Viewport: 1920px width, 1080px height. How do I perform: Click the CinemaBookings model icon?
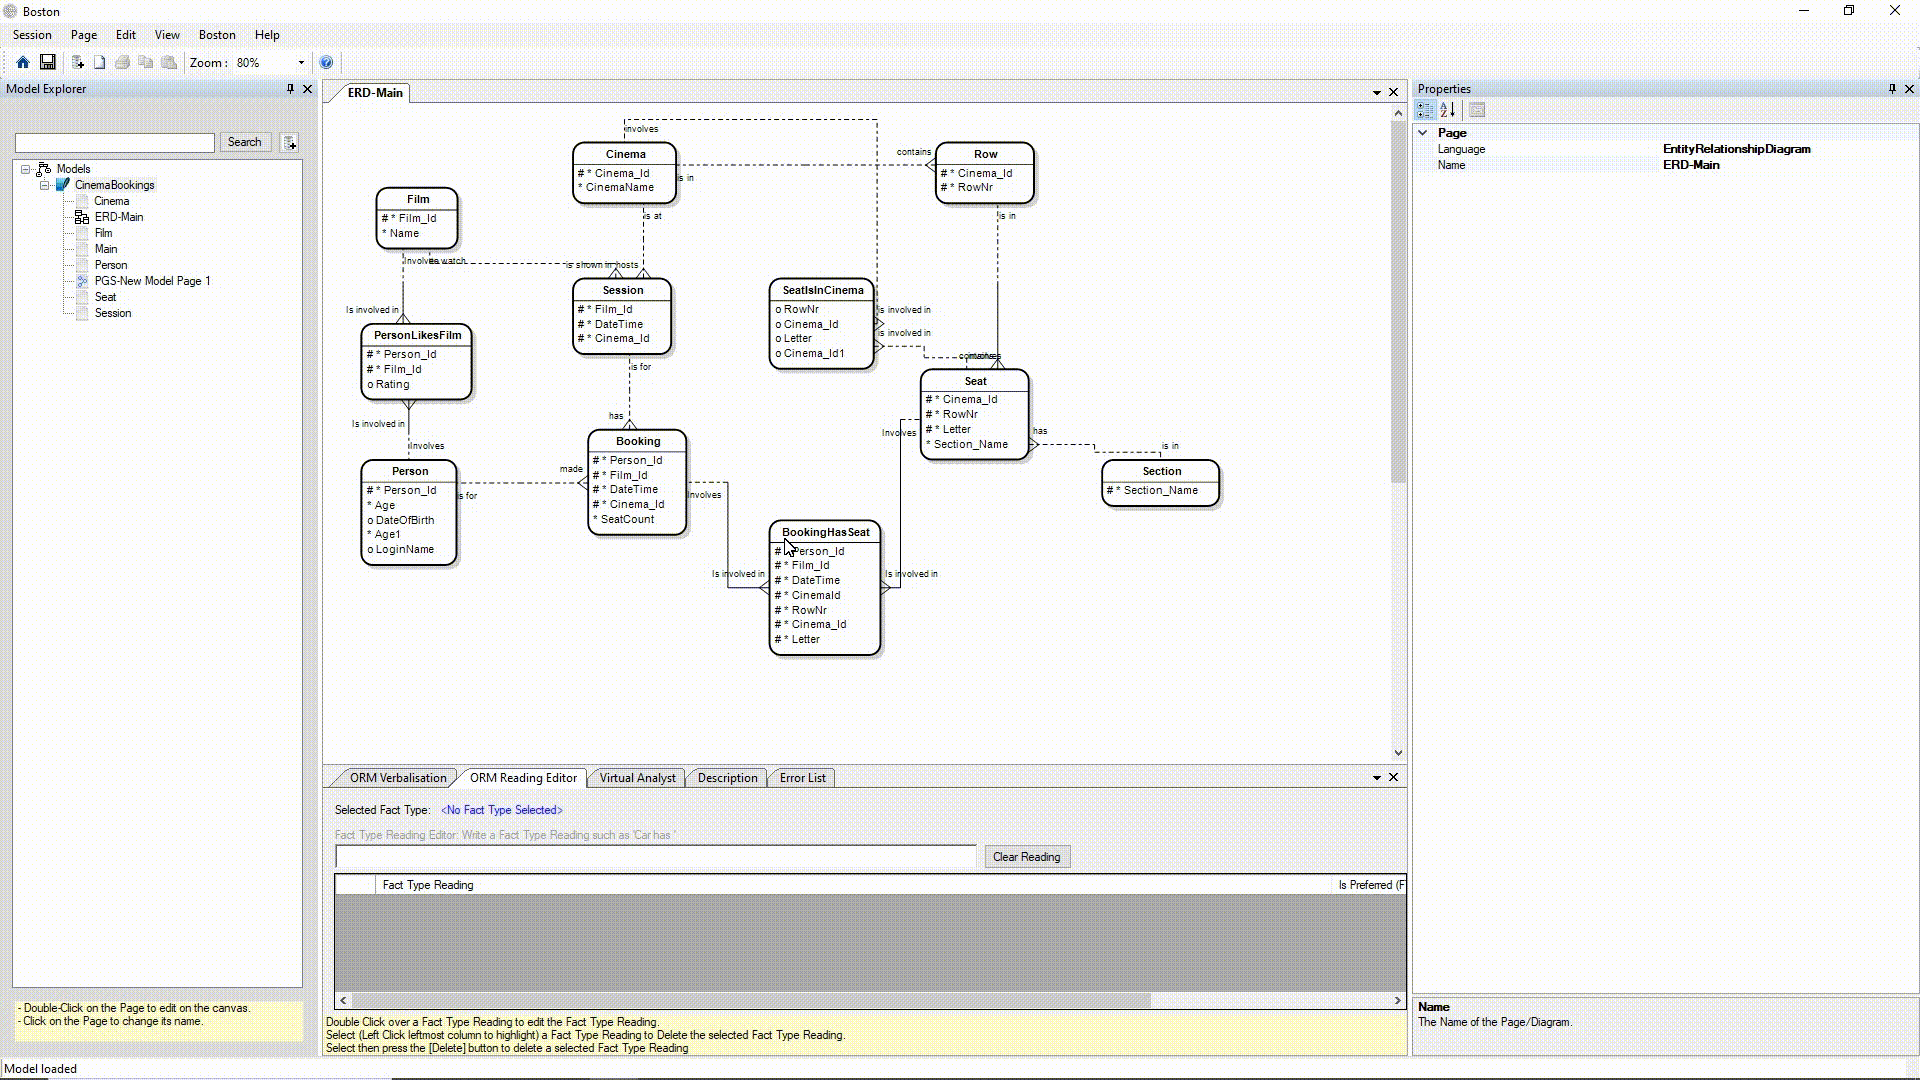click(63, 185)
